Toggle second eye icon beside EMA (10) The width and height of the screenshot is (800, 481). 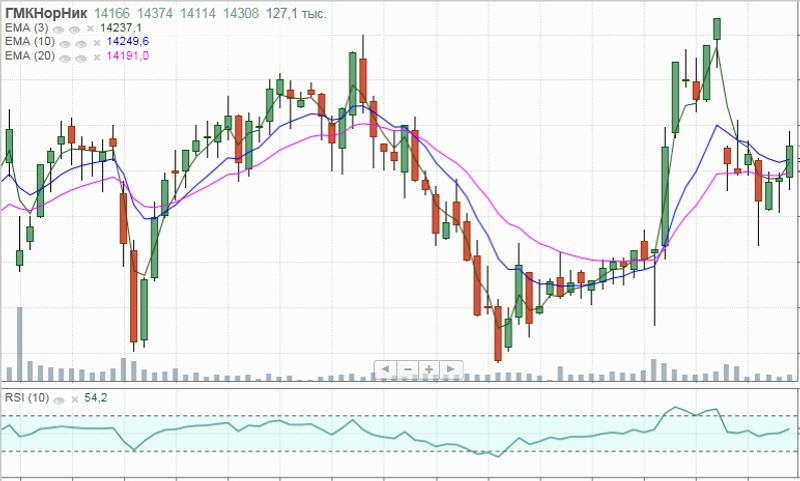[81, 44]
